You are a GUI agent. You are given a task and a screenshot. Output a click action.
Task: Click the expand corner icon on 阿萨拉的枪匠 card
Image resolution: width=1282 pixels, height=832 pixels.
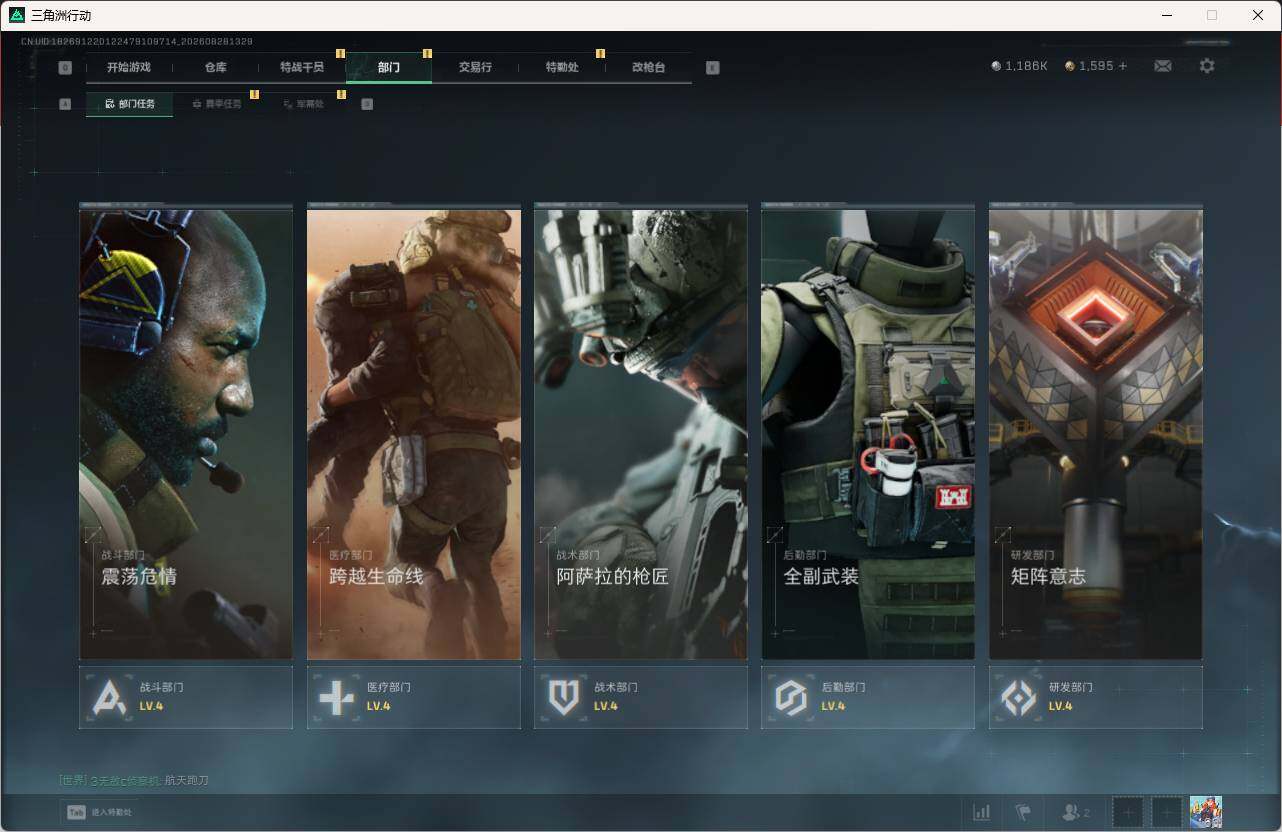548,535
